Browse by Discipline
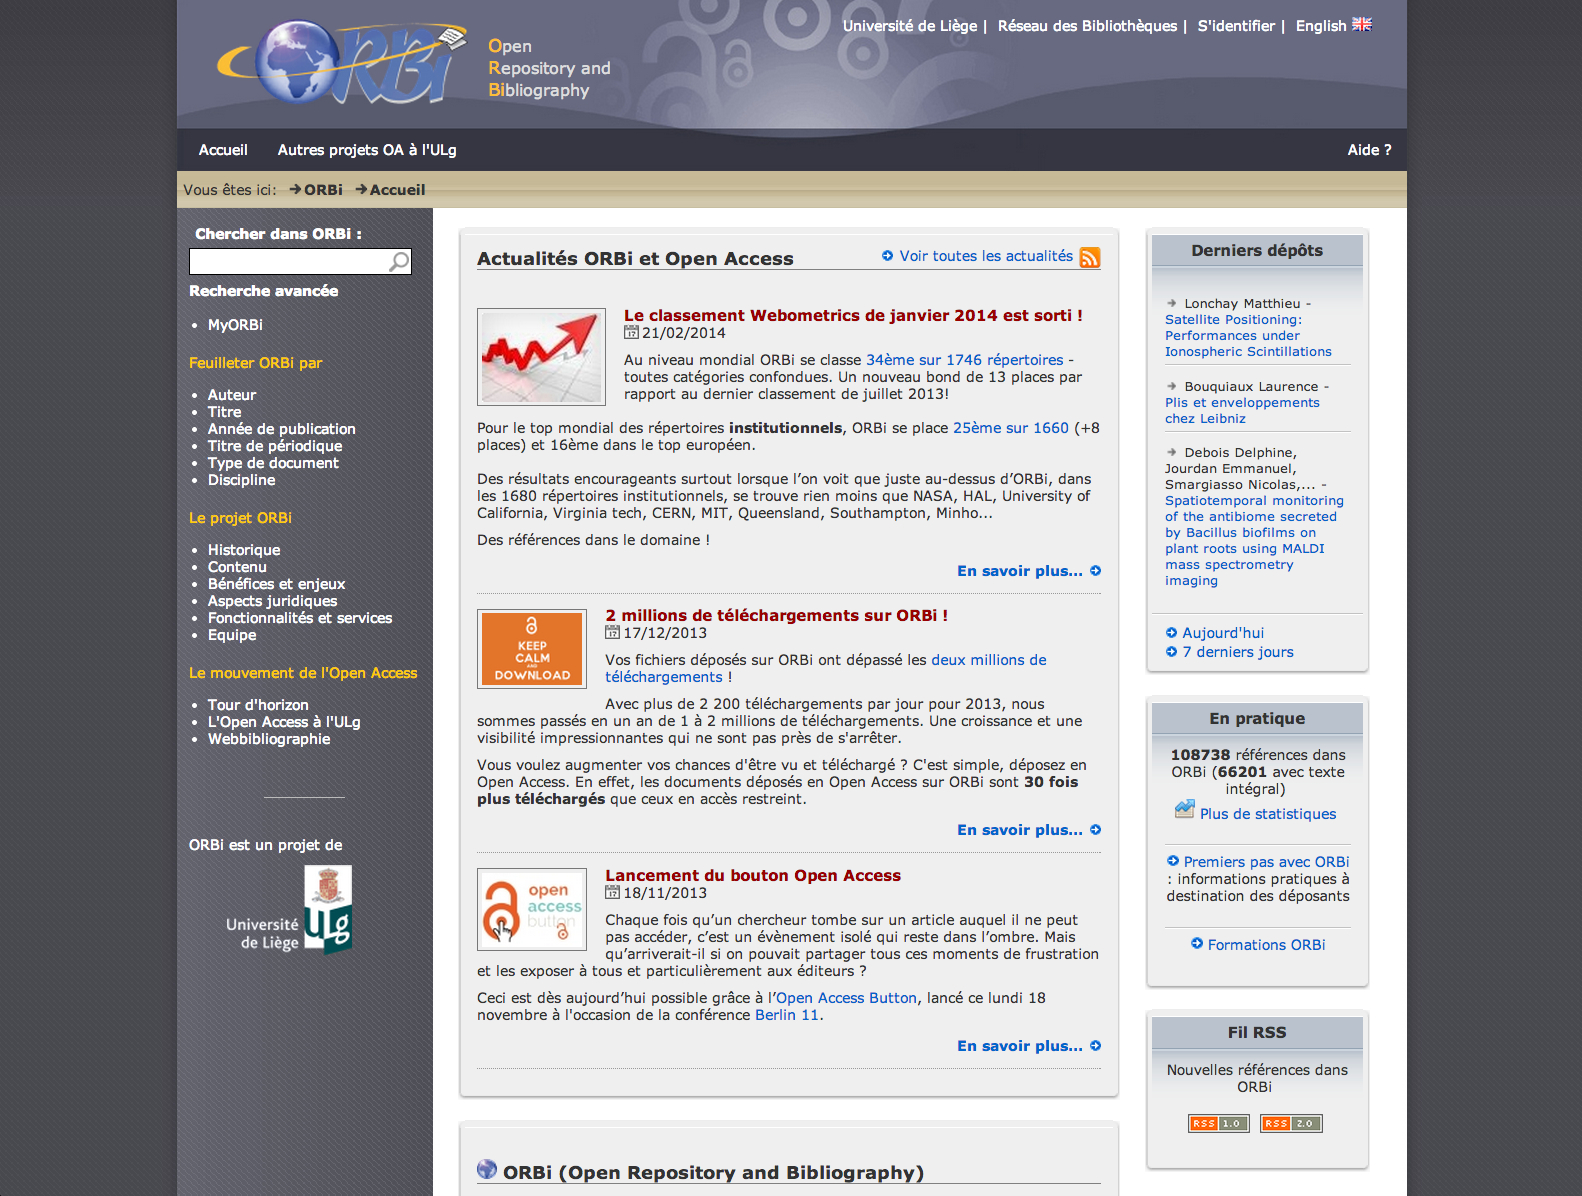The height and width of the screenshot is (1196, 1582). tap(241, 480)
